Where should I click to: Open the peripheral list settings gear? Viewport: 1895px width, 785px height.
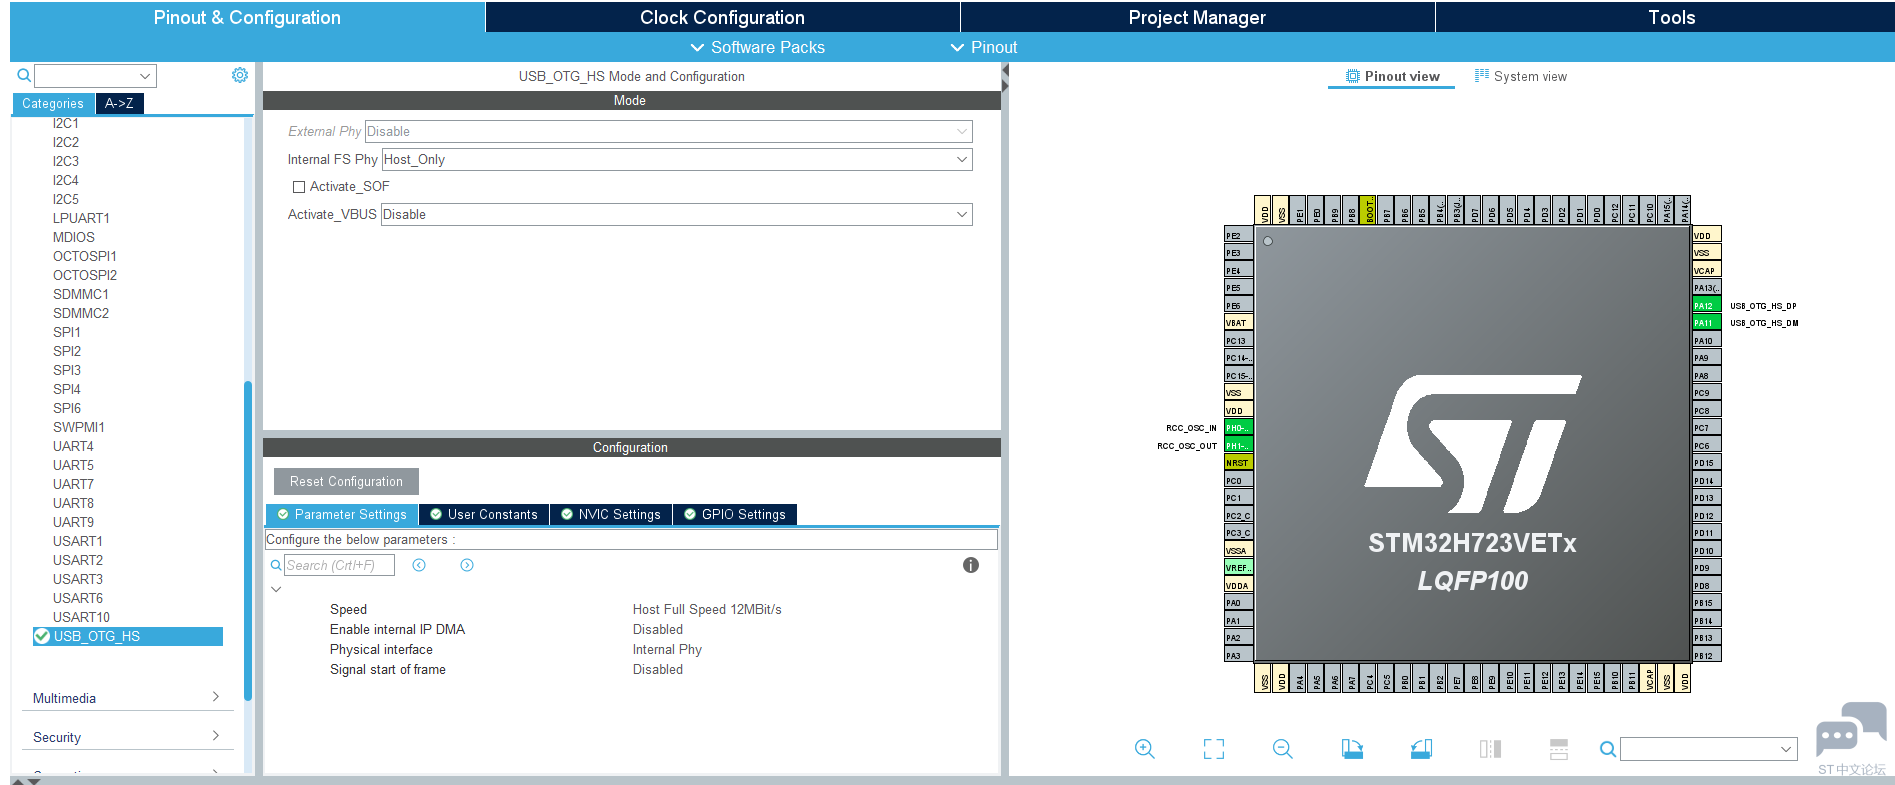click(x=240, y=75)
